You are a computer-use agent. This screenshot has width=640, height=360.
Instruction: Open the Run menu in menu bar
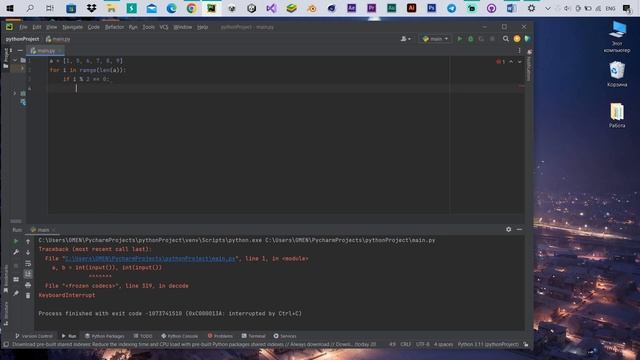pos(133,27)
